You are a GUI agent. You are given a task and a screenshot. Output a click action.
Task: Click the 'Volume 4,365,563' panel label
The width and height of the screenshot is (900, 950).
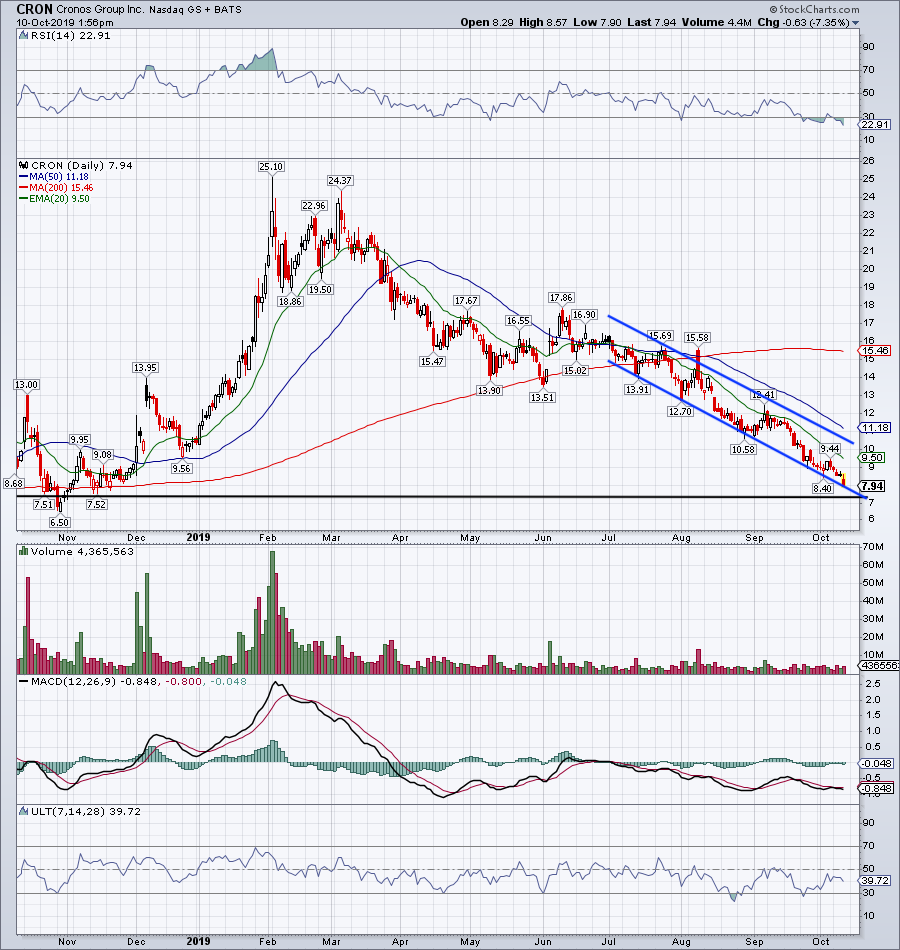coord(82,552)
